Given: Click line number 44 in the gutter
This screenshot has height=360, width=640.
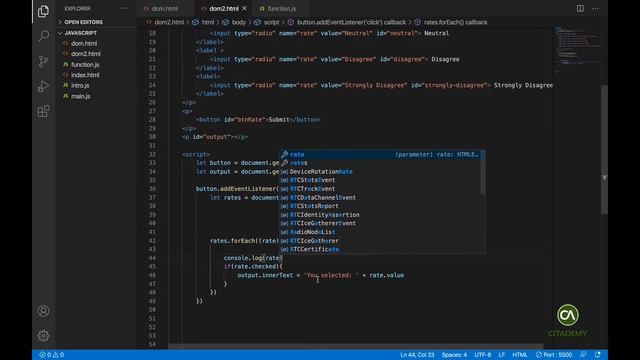Looking at the screenshot, I should click(x=152, y=258).
